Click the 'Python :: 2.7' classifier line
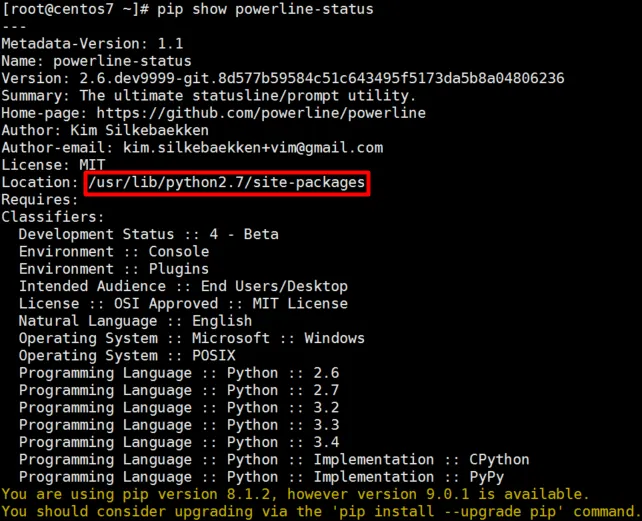Viewport: 642px width, 521px height. (x=179, y=390)
